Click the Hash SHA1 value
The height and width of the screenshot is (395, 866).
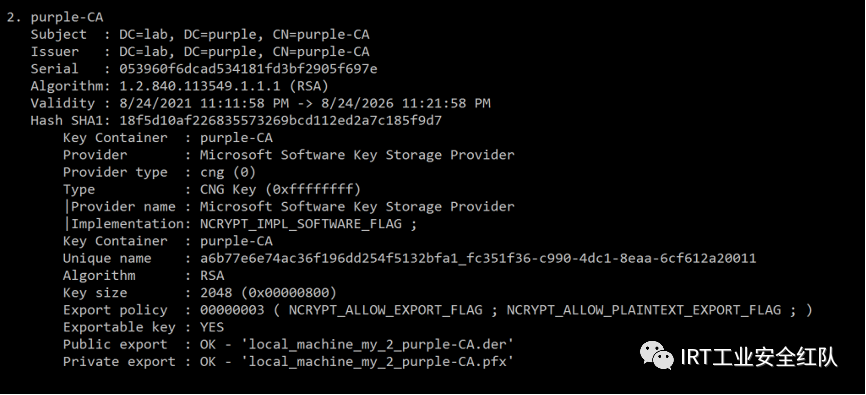pyautogui.click(x=281, y=120)
